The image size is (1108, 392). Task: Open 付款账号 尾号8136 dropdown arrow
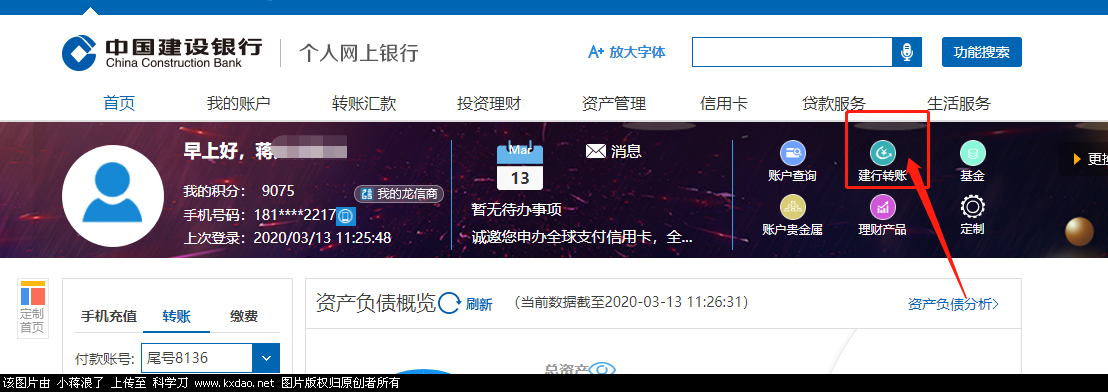click(266, 358)
